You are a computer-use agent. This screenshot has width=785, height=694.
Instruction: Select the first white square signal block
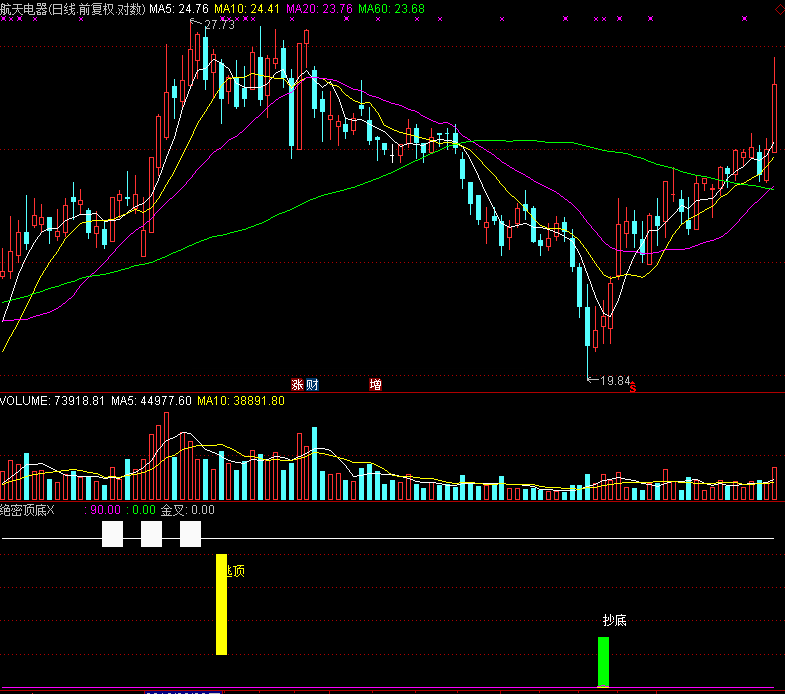(x=112, y=534)
